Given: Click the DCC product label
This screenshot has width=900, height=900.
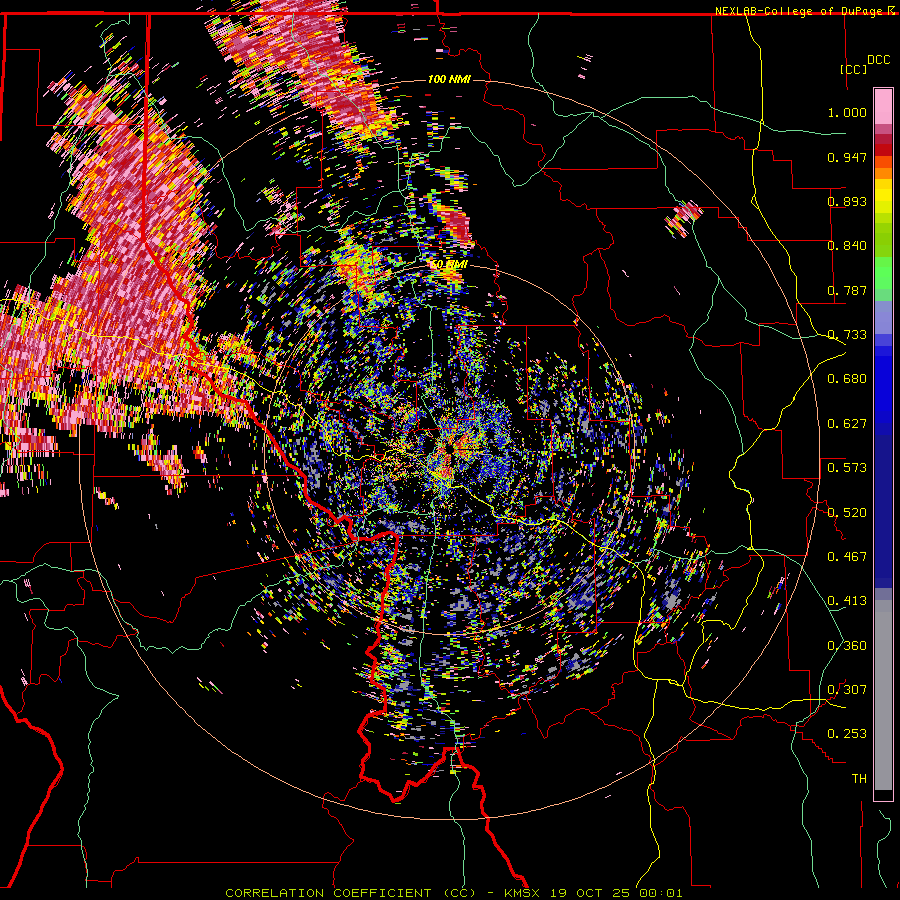Looking at the screenshot, I should [878, 60].
